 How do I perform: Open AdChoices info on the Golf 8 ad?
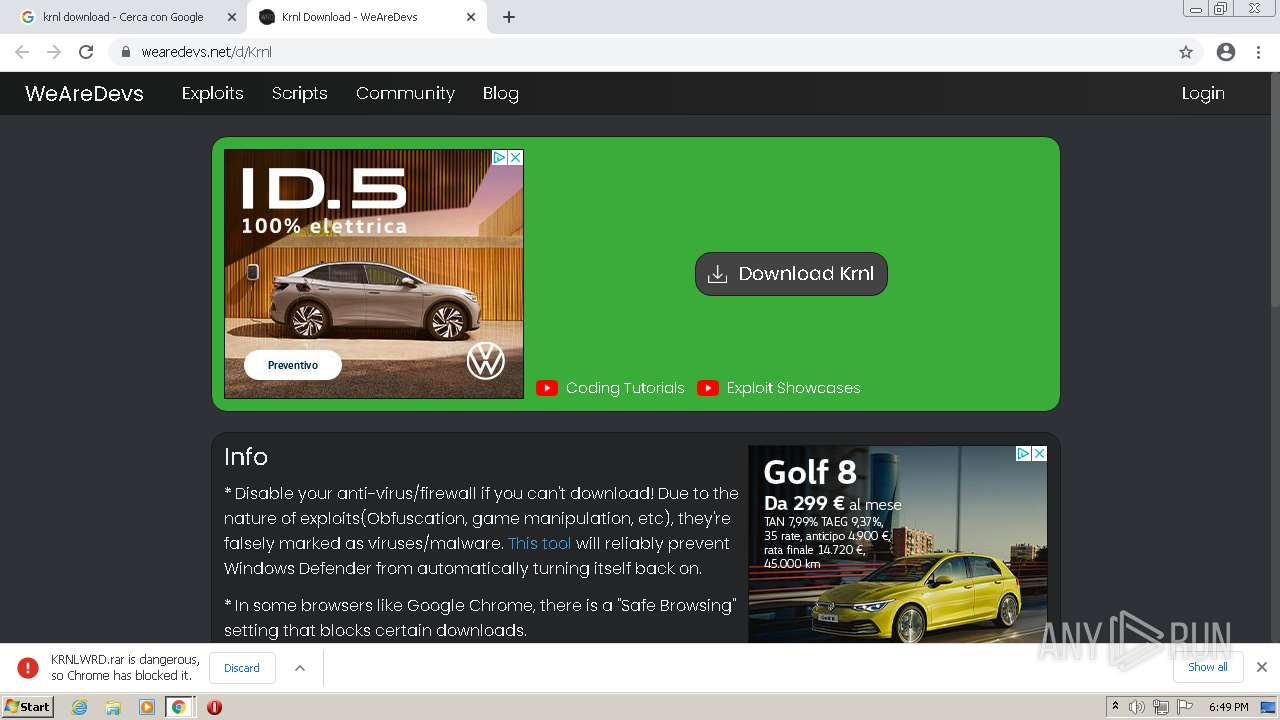(1024, 454)
